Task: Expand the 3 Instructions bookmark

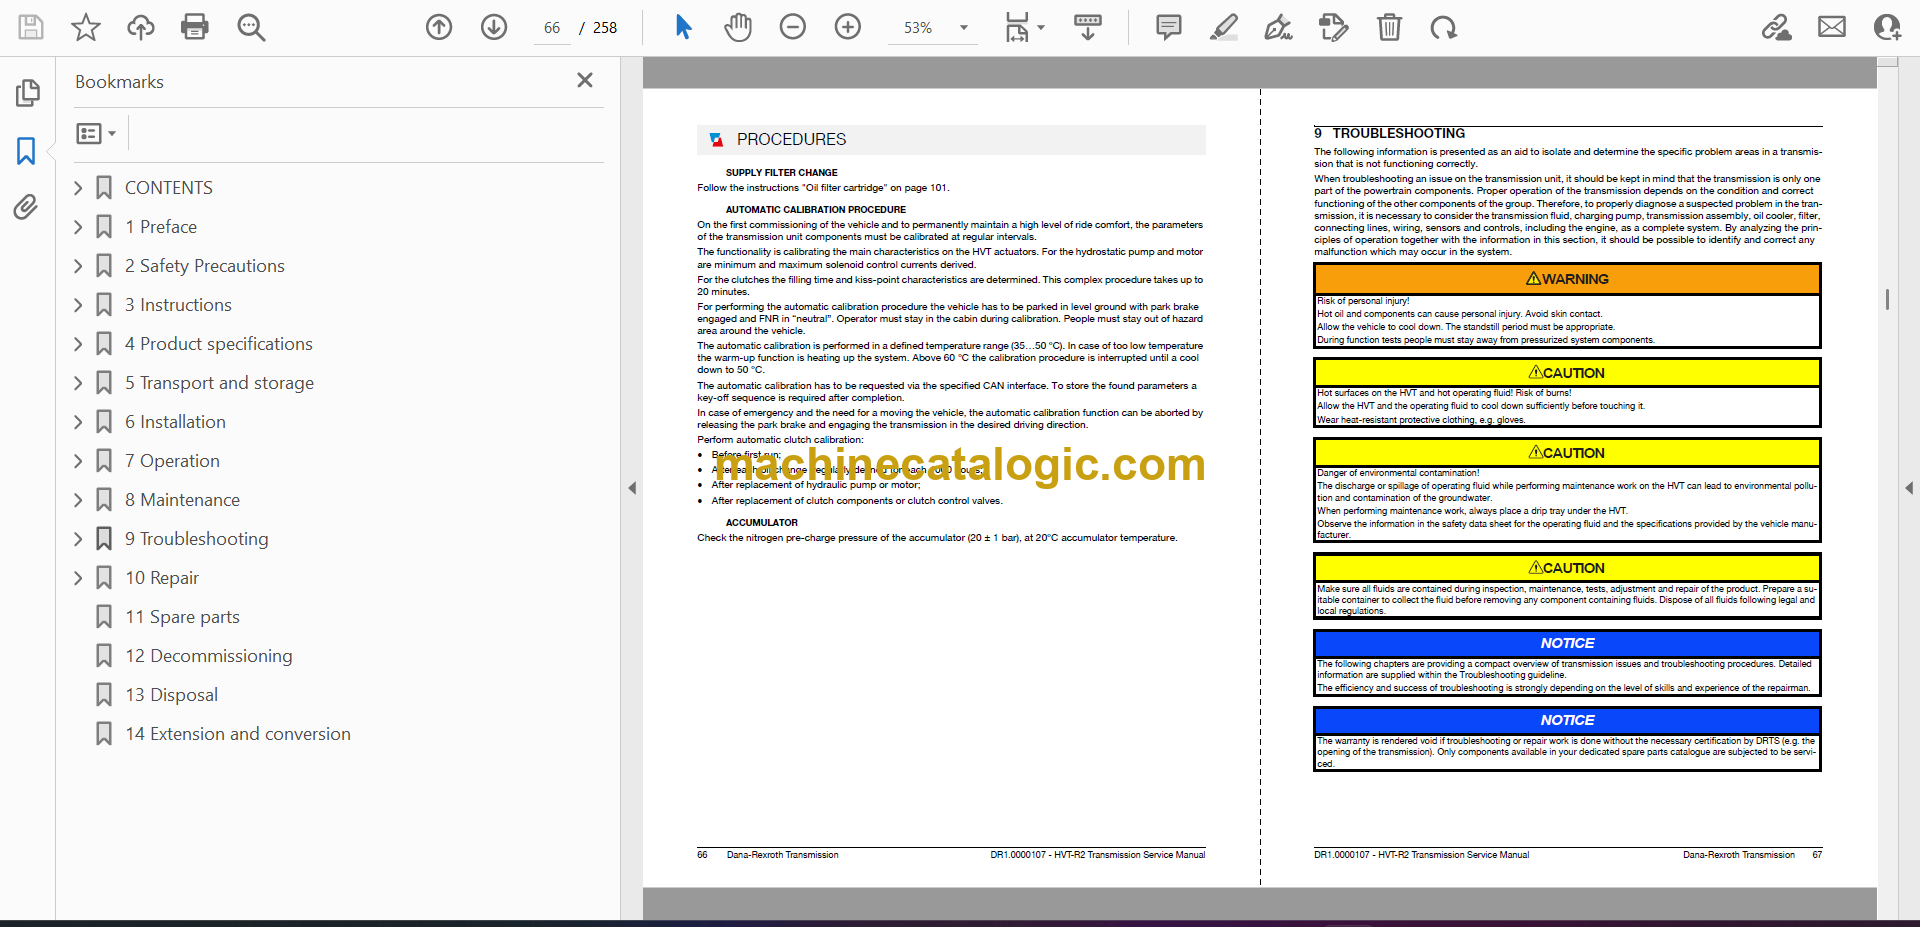Action: pos(79,305)
